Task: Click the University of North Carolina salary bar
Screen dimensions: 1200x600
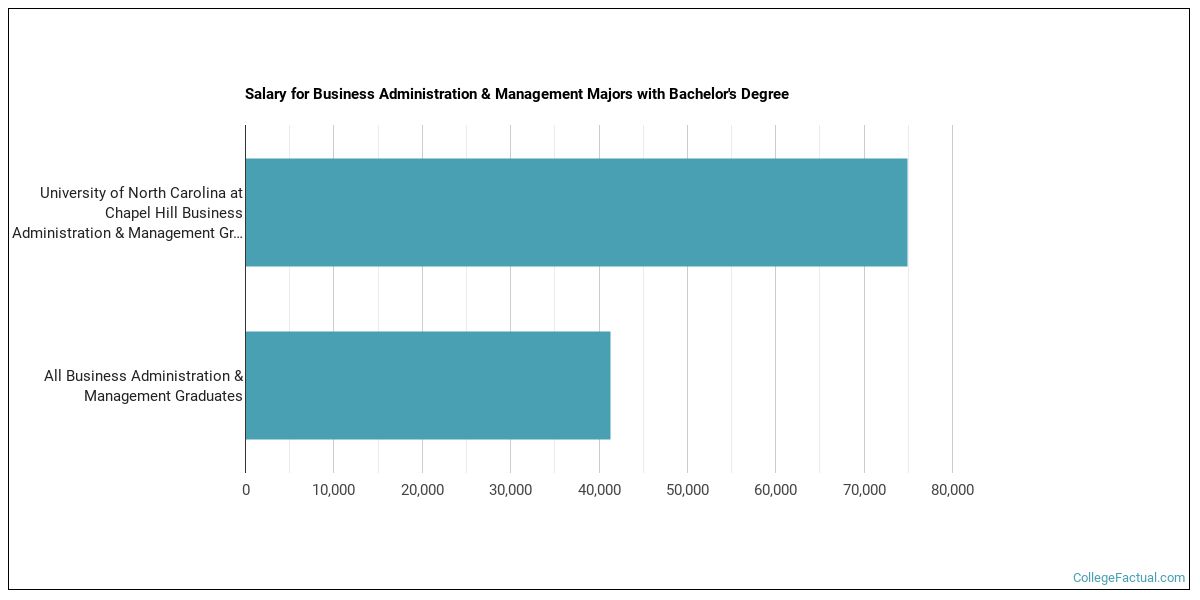Action: (576, 212)
